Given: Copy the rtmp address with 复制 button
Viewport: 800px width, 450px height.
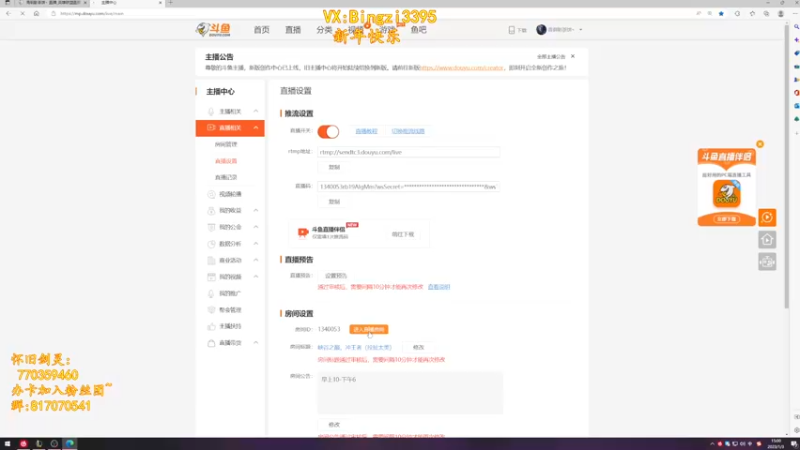Looking at the screenshot, I should coord(334,167).
